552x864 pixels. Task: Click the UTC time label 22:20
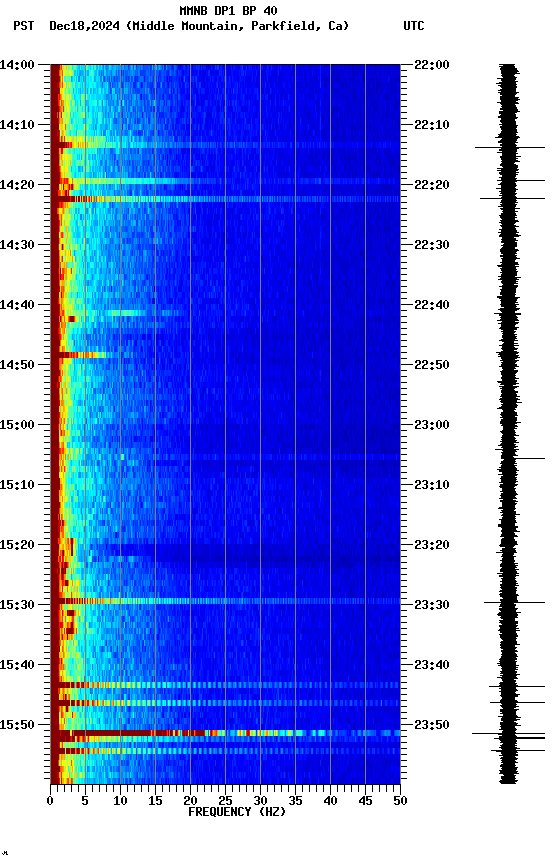pos(432,185)
